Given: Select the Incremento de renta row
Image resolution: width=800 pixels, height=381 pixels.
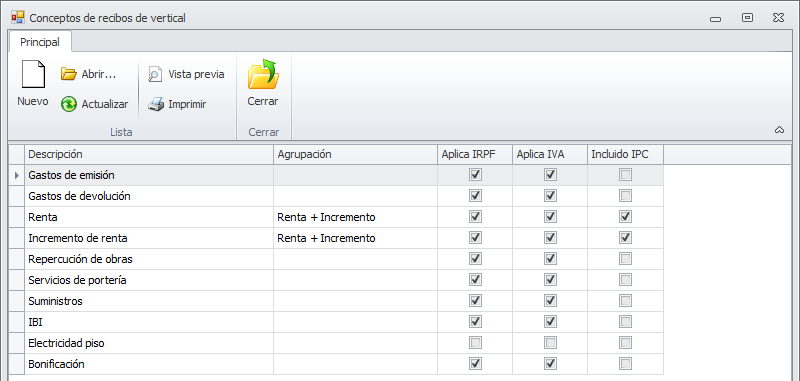Looking at the screenshot, I should 336,238.
